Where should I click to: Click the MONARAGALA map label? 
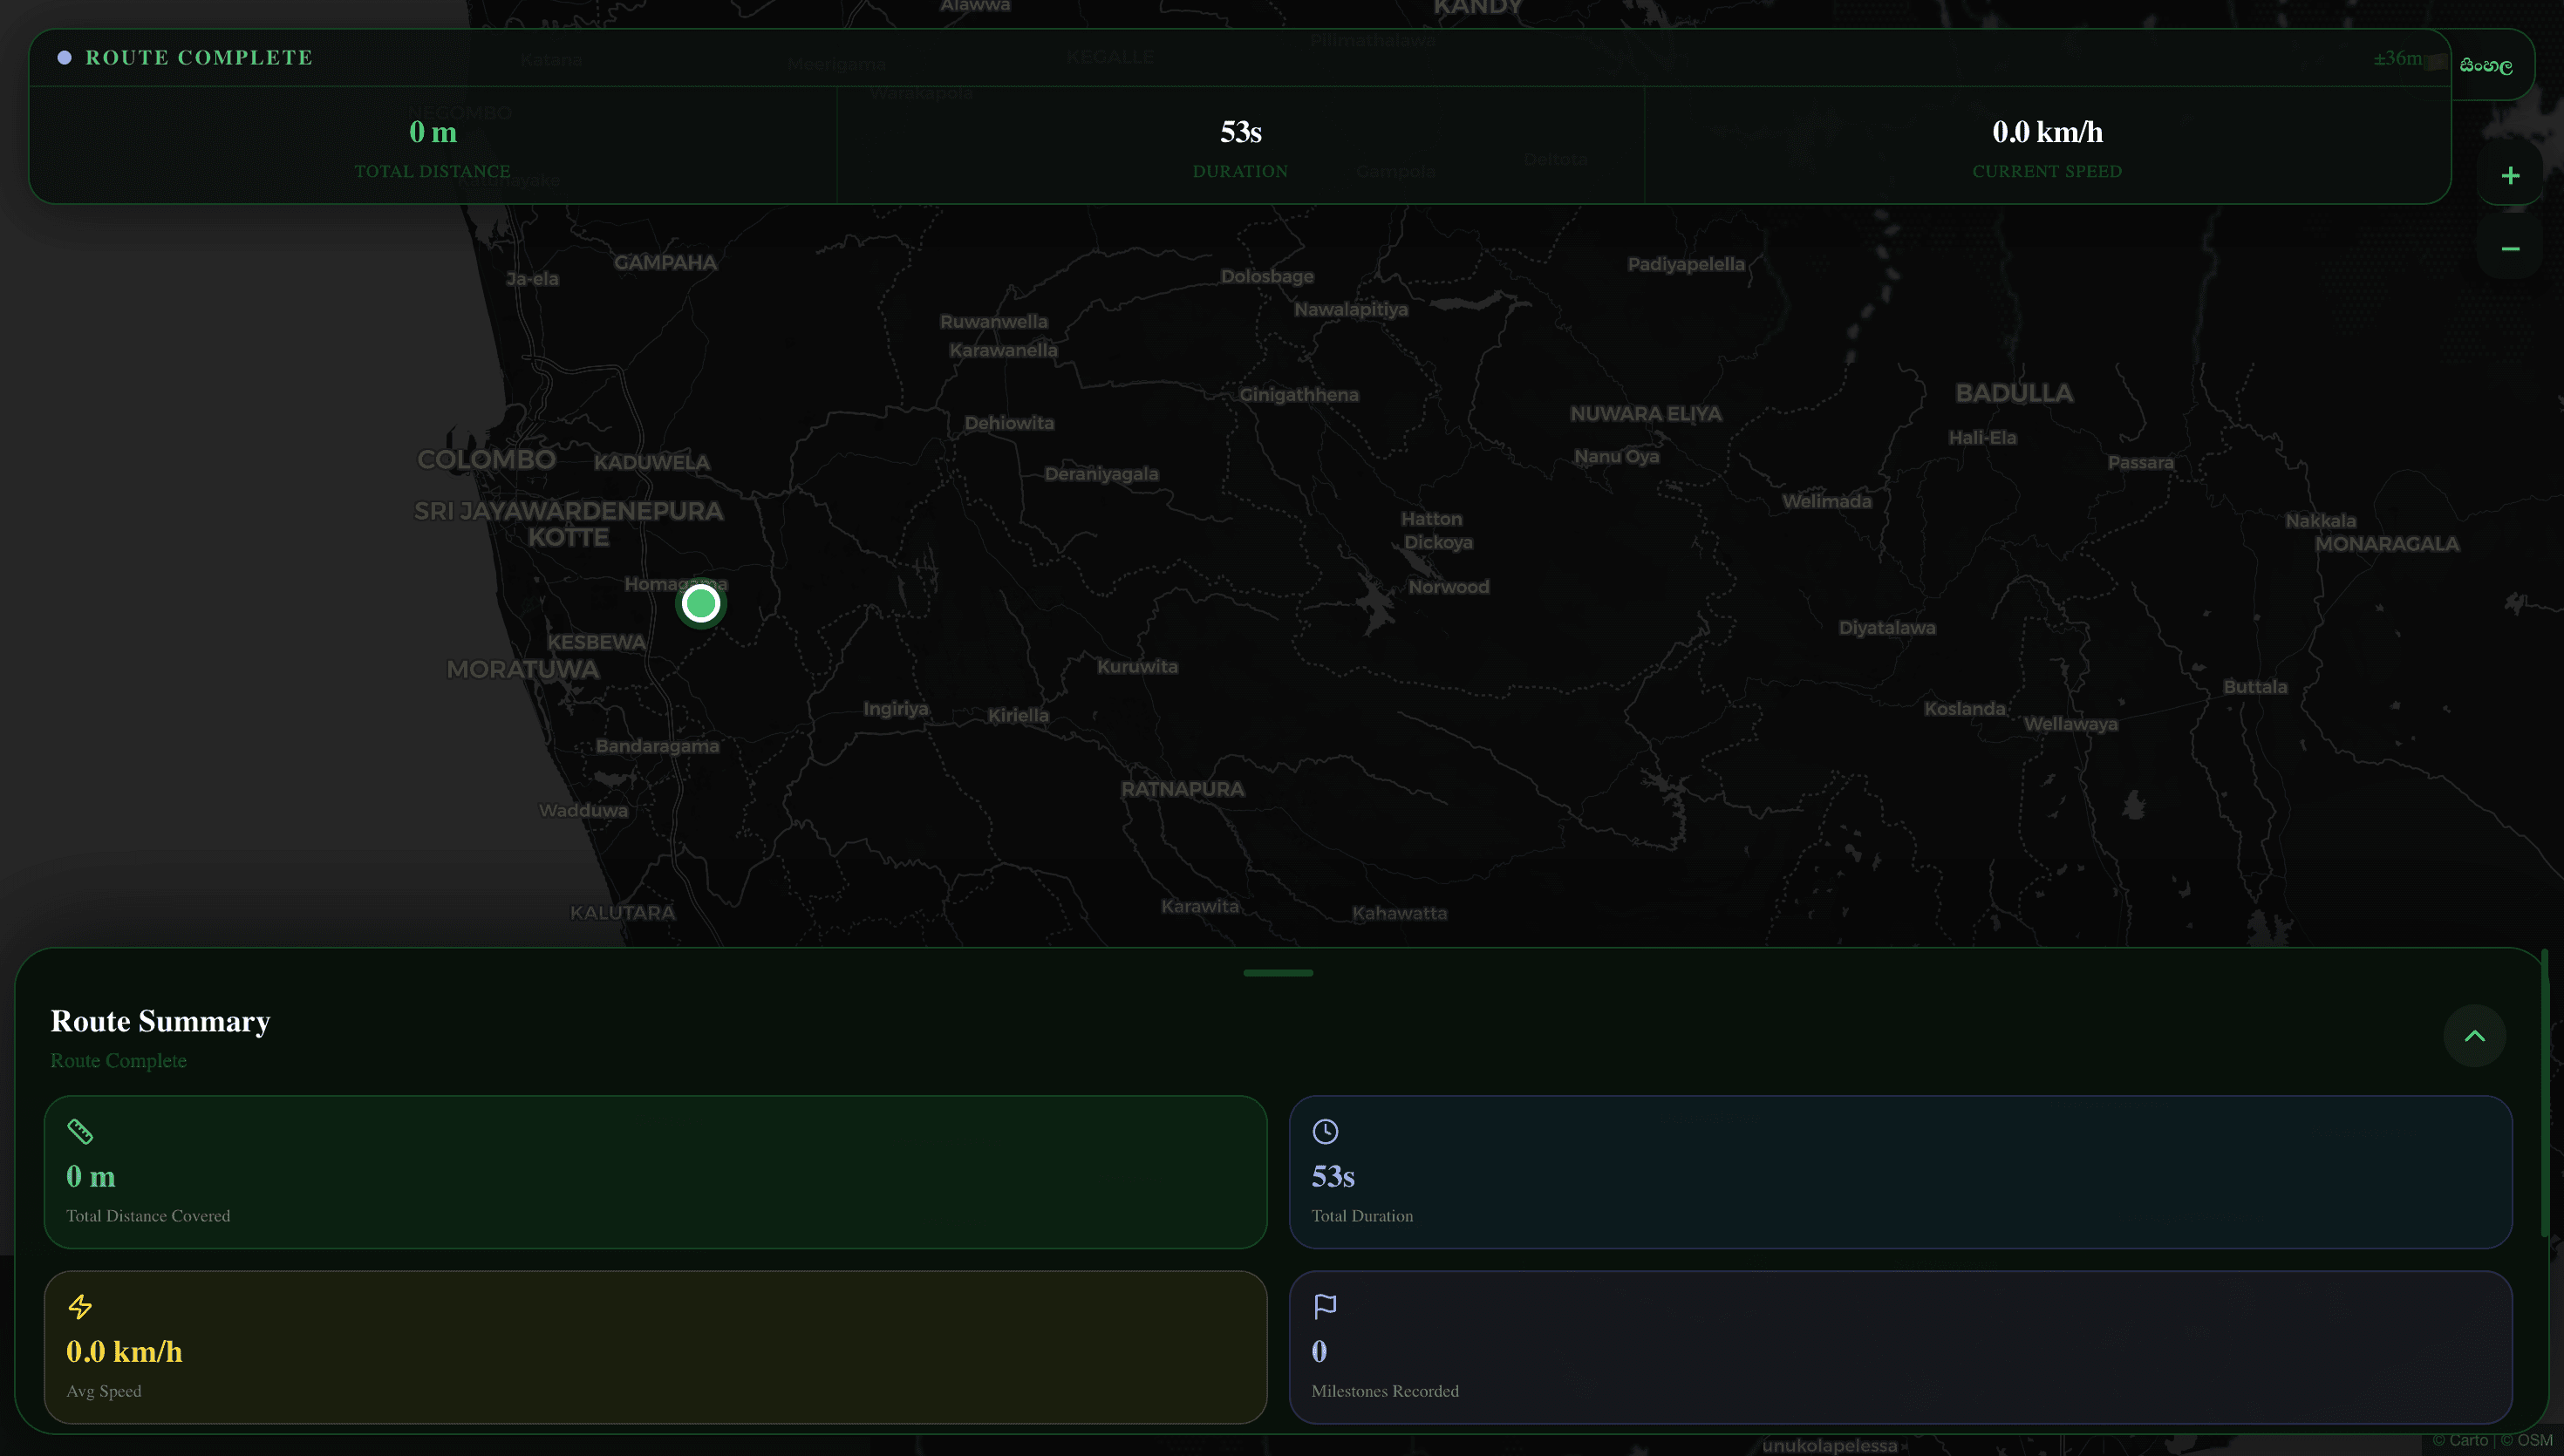pyautogui.click(x=2386, y=544)
